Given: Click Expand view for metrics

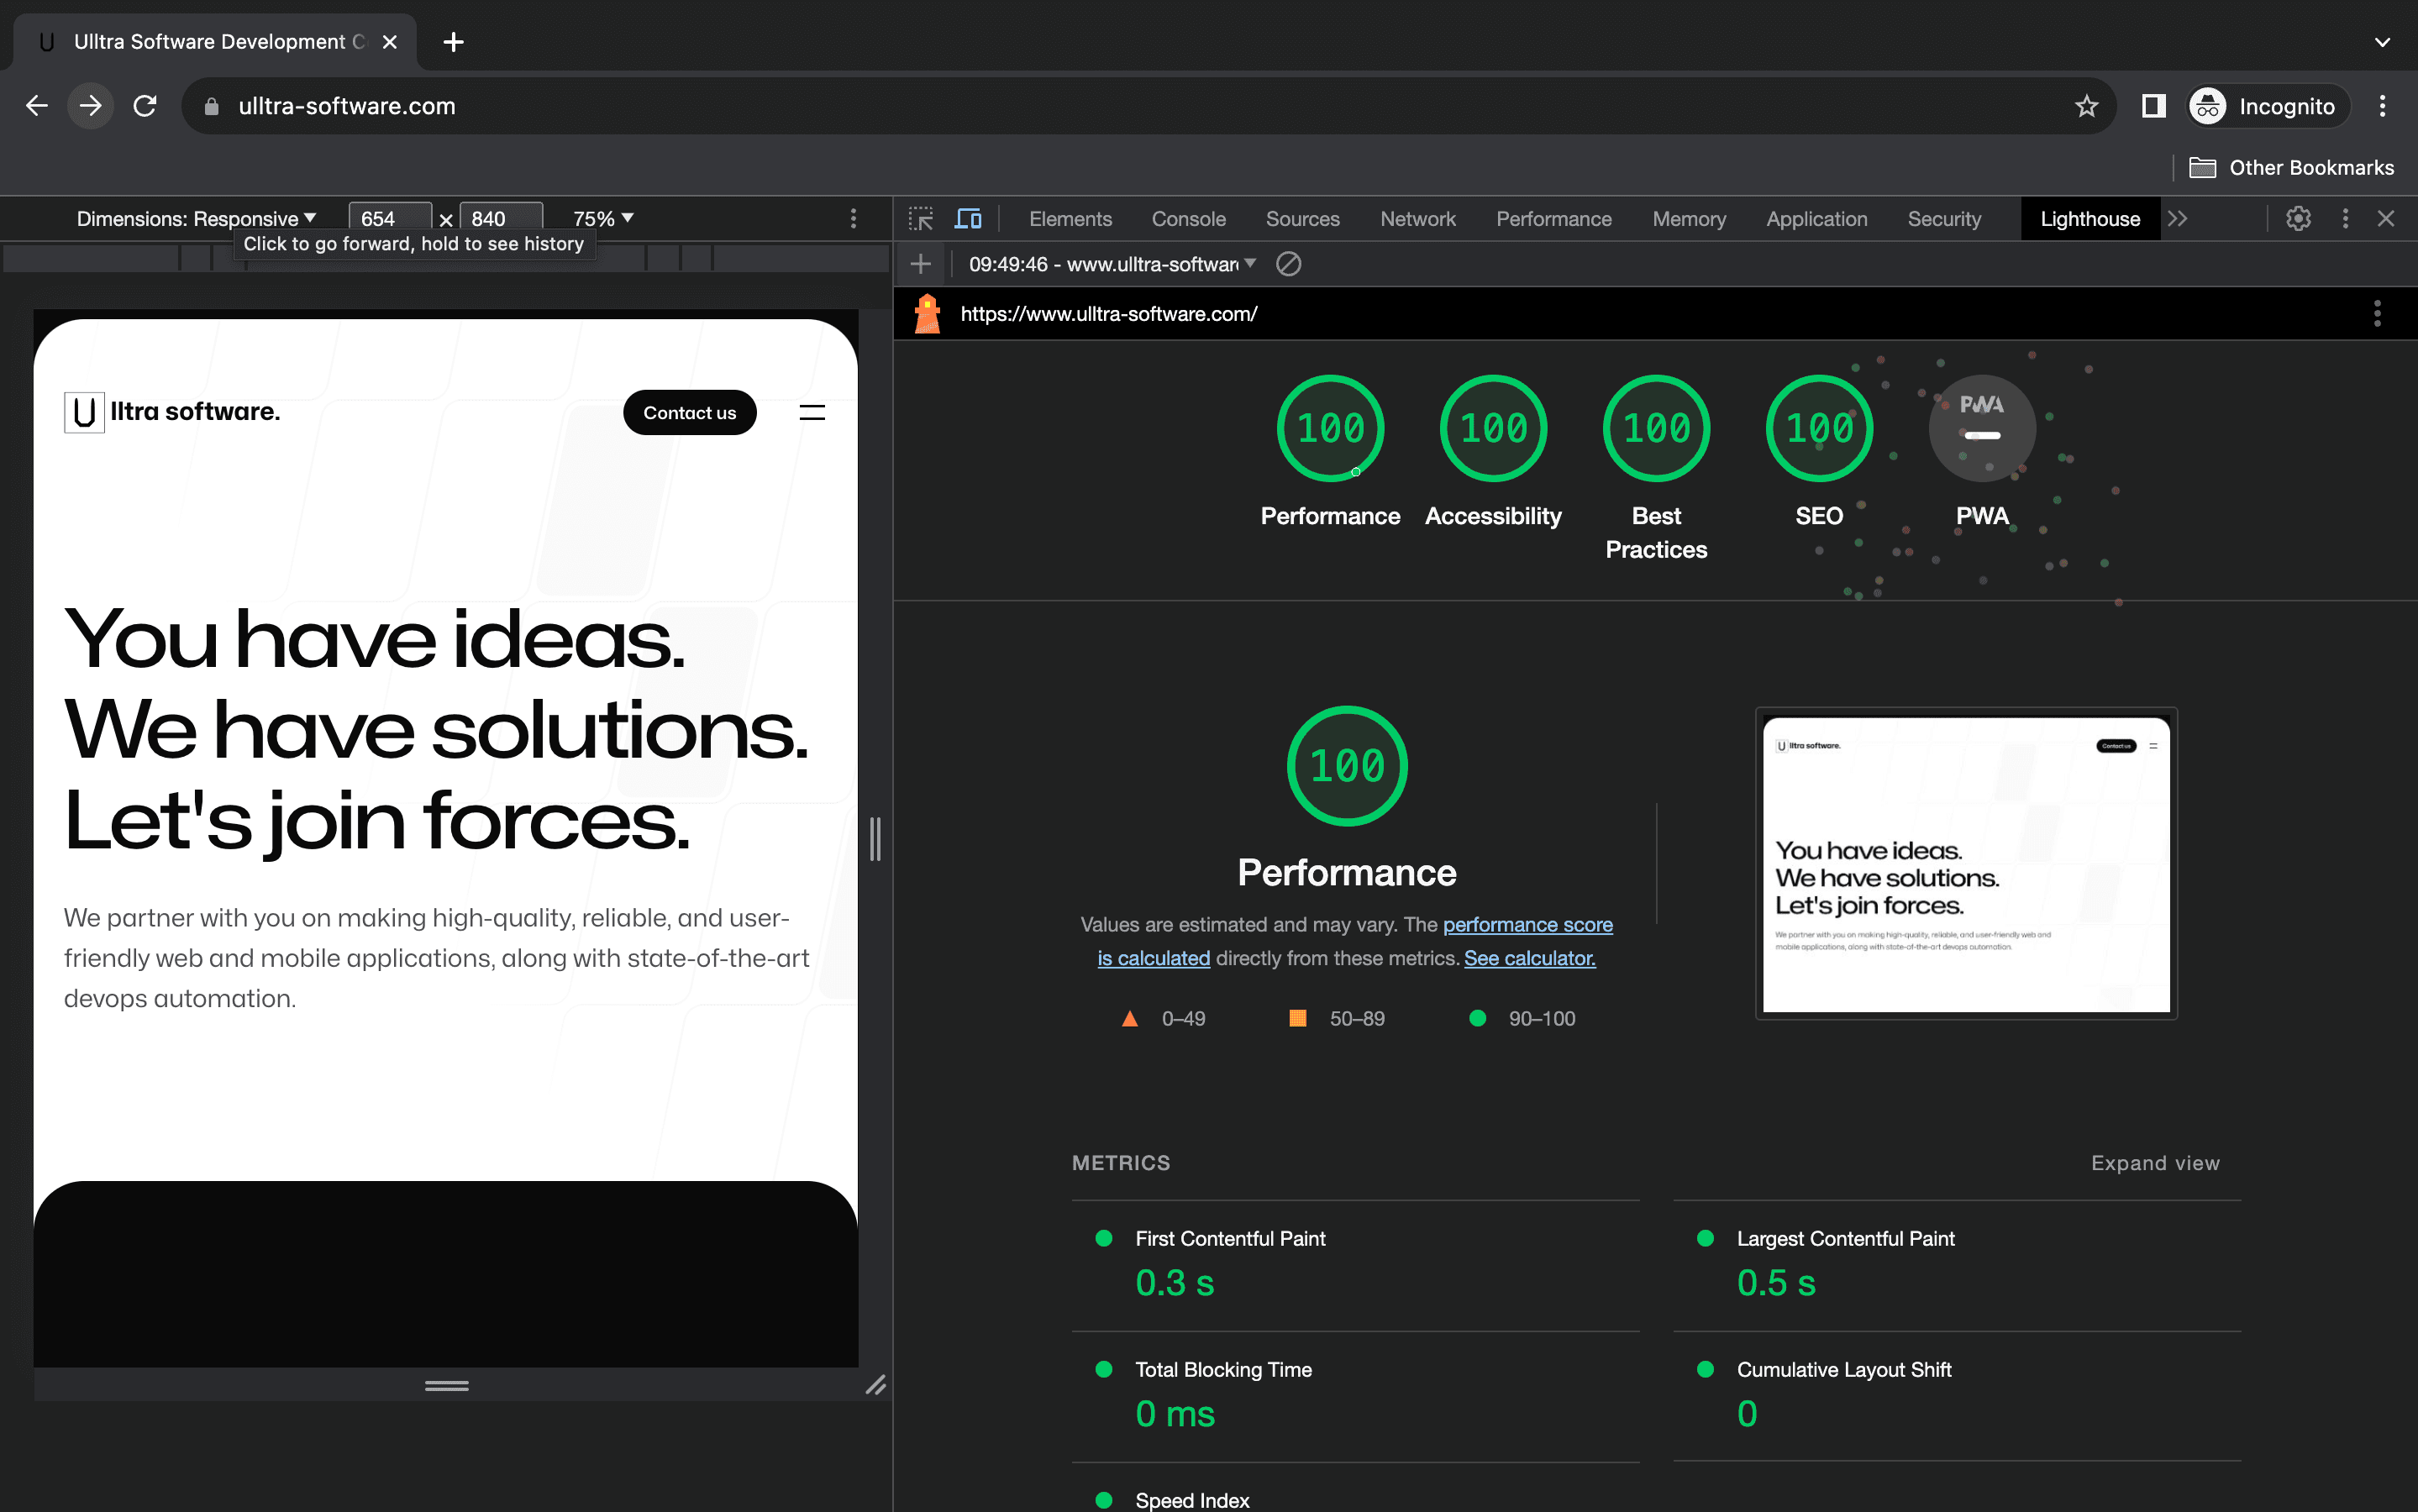Looking at the screenshot, I should (2155, 1163).
